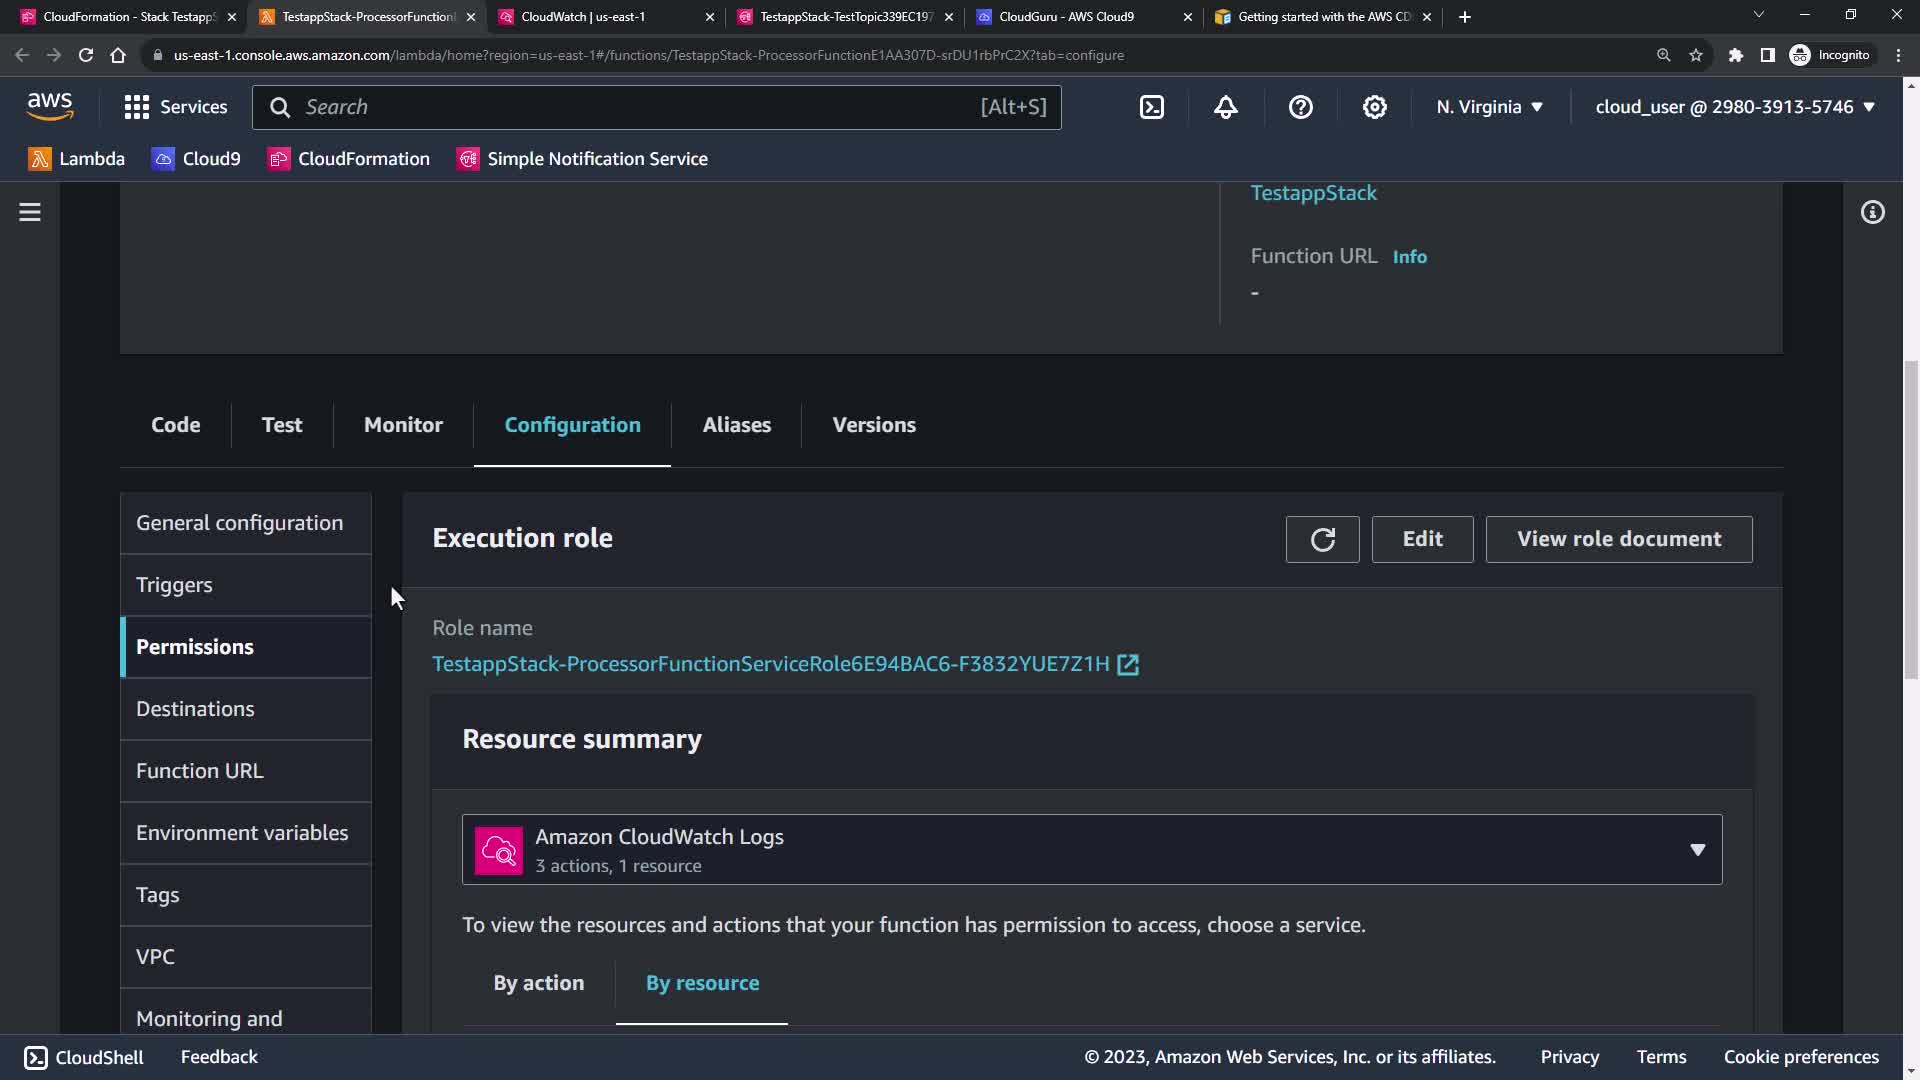Click the page vertical scrollbar
Screen dimensions: 1920x1080
(x=1911, y=520)
